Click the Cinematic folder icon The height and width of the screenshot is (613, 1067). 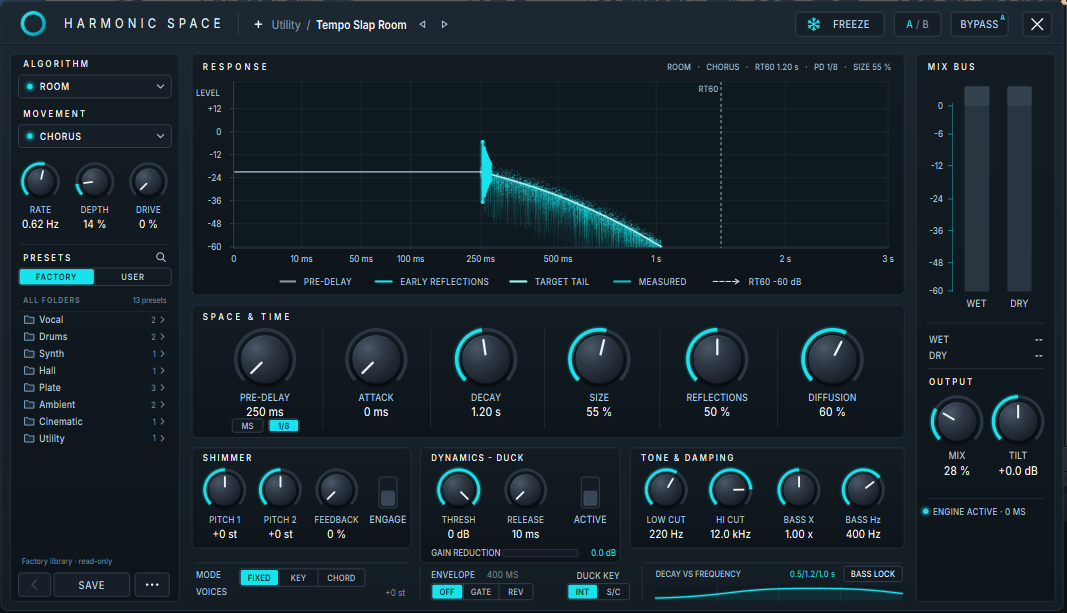coord(29,422)
